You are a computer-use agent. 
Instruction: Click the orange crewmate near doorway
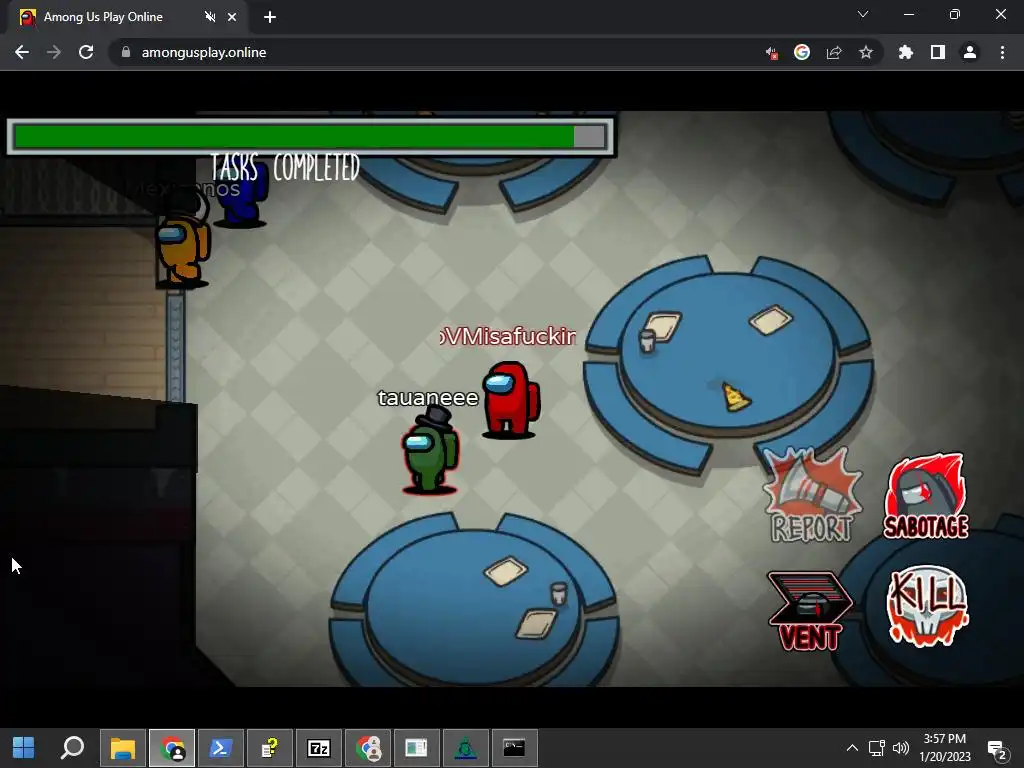point(182,245)
